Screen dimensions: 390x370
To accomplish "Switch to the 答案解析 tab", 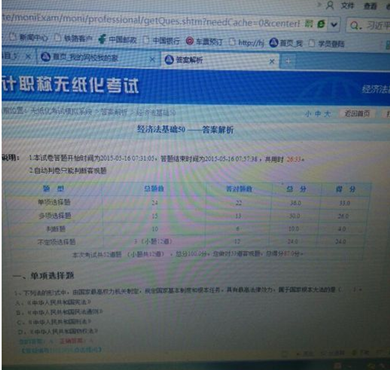I will pyautogui.click(x=220, y=60).
